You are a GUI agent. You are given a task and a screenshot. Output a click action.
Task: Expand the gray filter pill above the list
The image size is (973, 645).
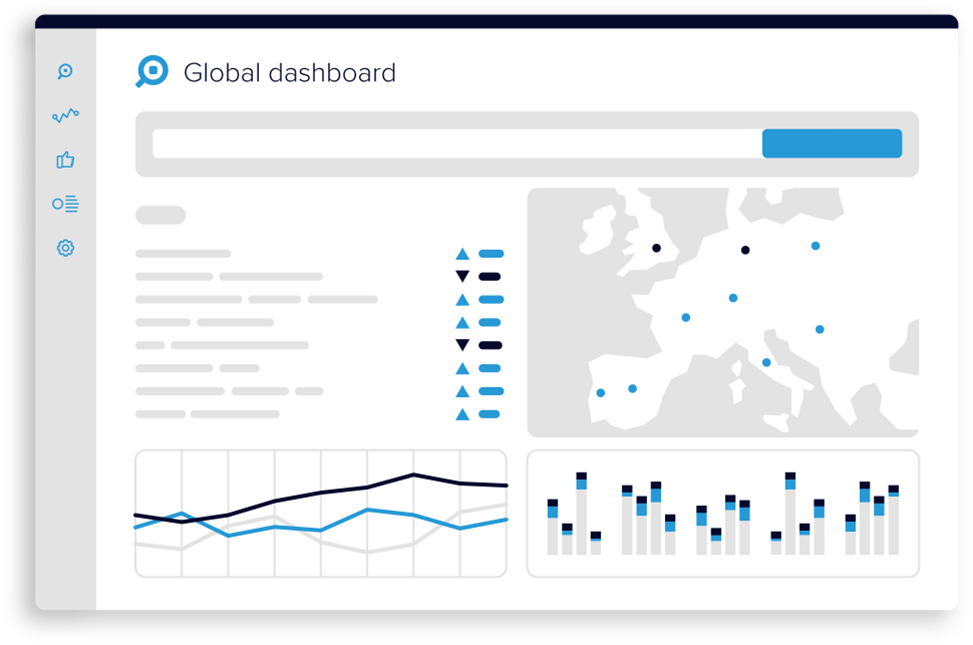[x=160, y=214]
